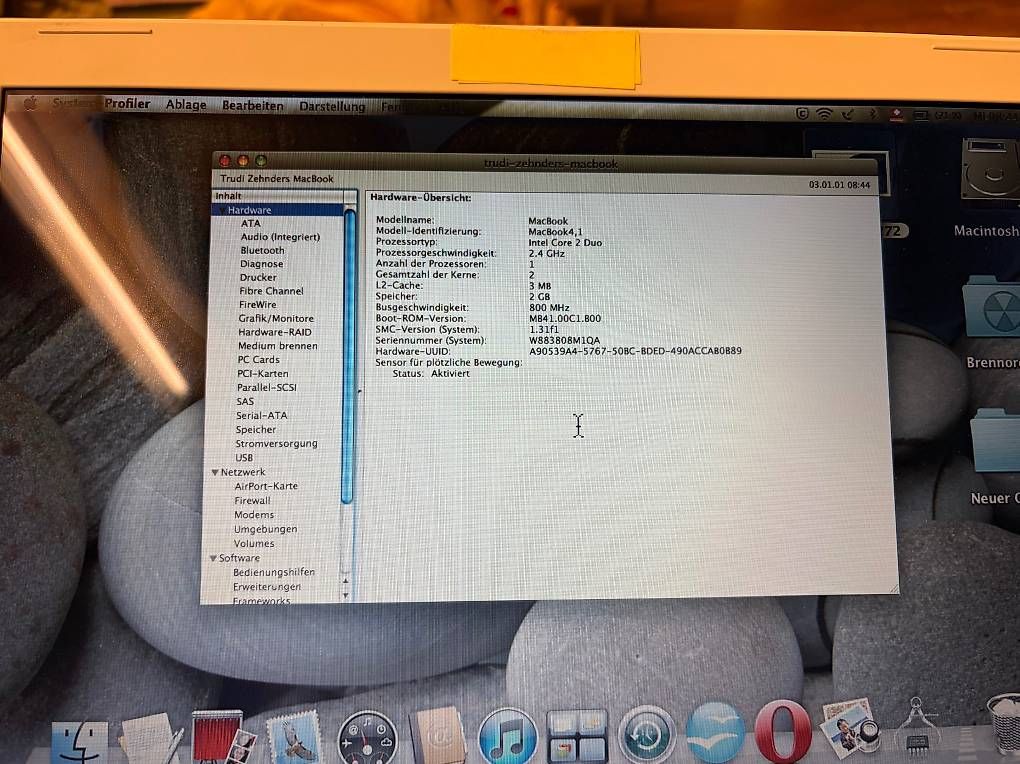Open the Ablage menu
The image size is (1020, 764).
click(x=186, y=105)
